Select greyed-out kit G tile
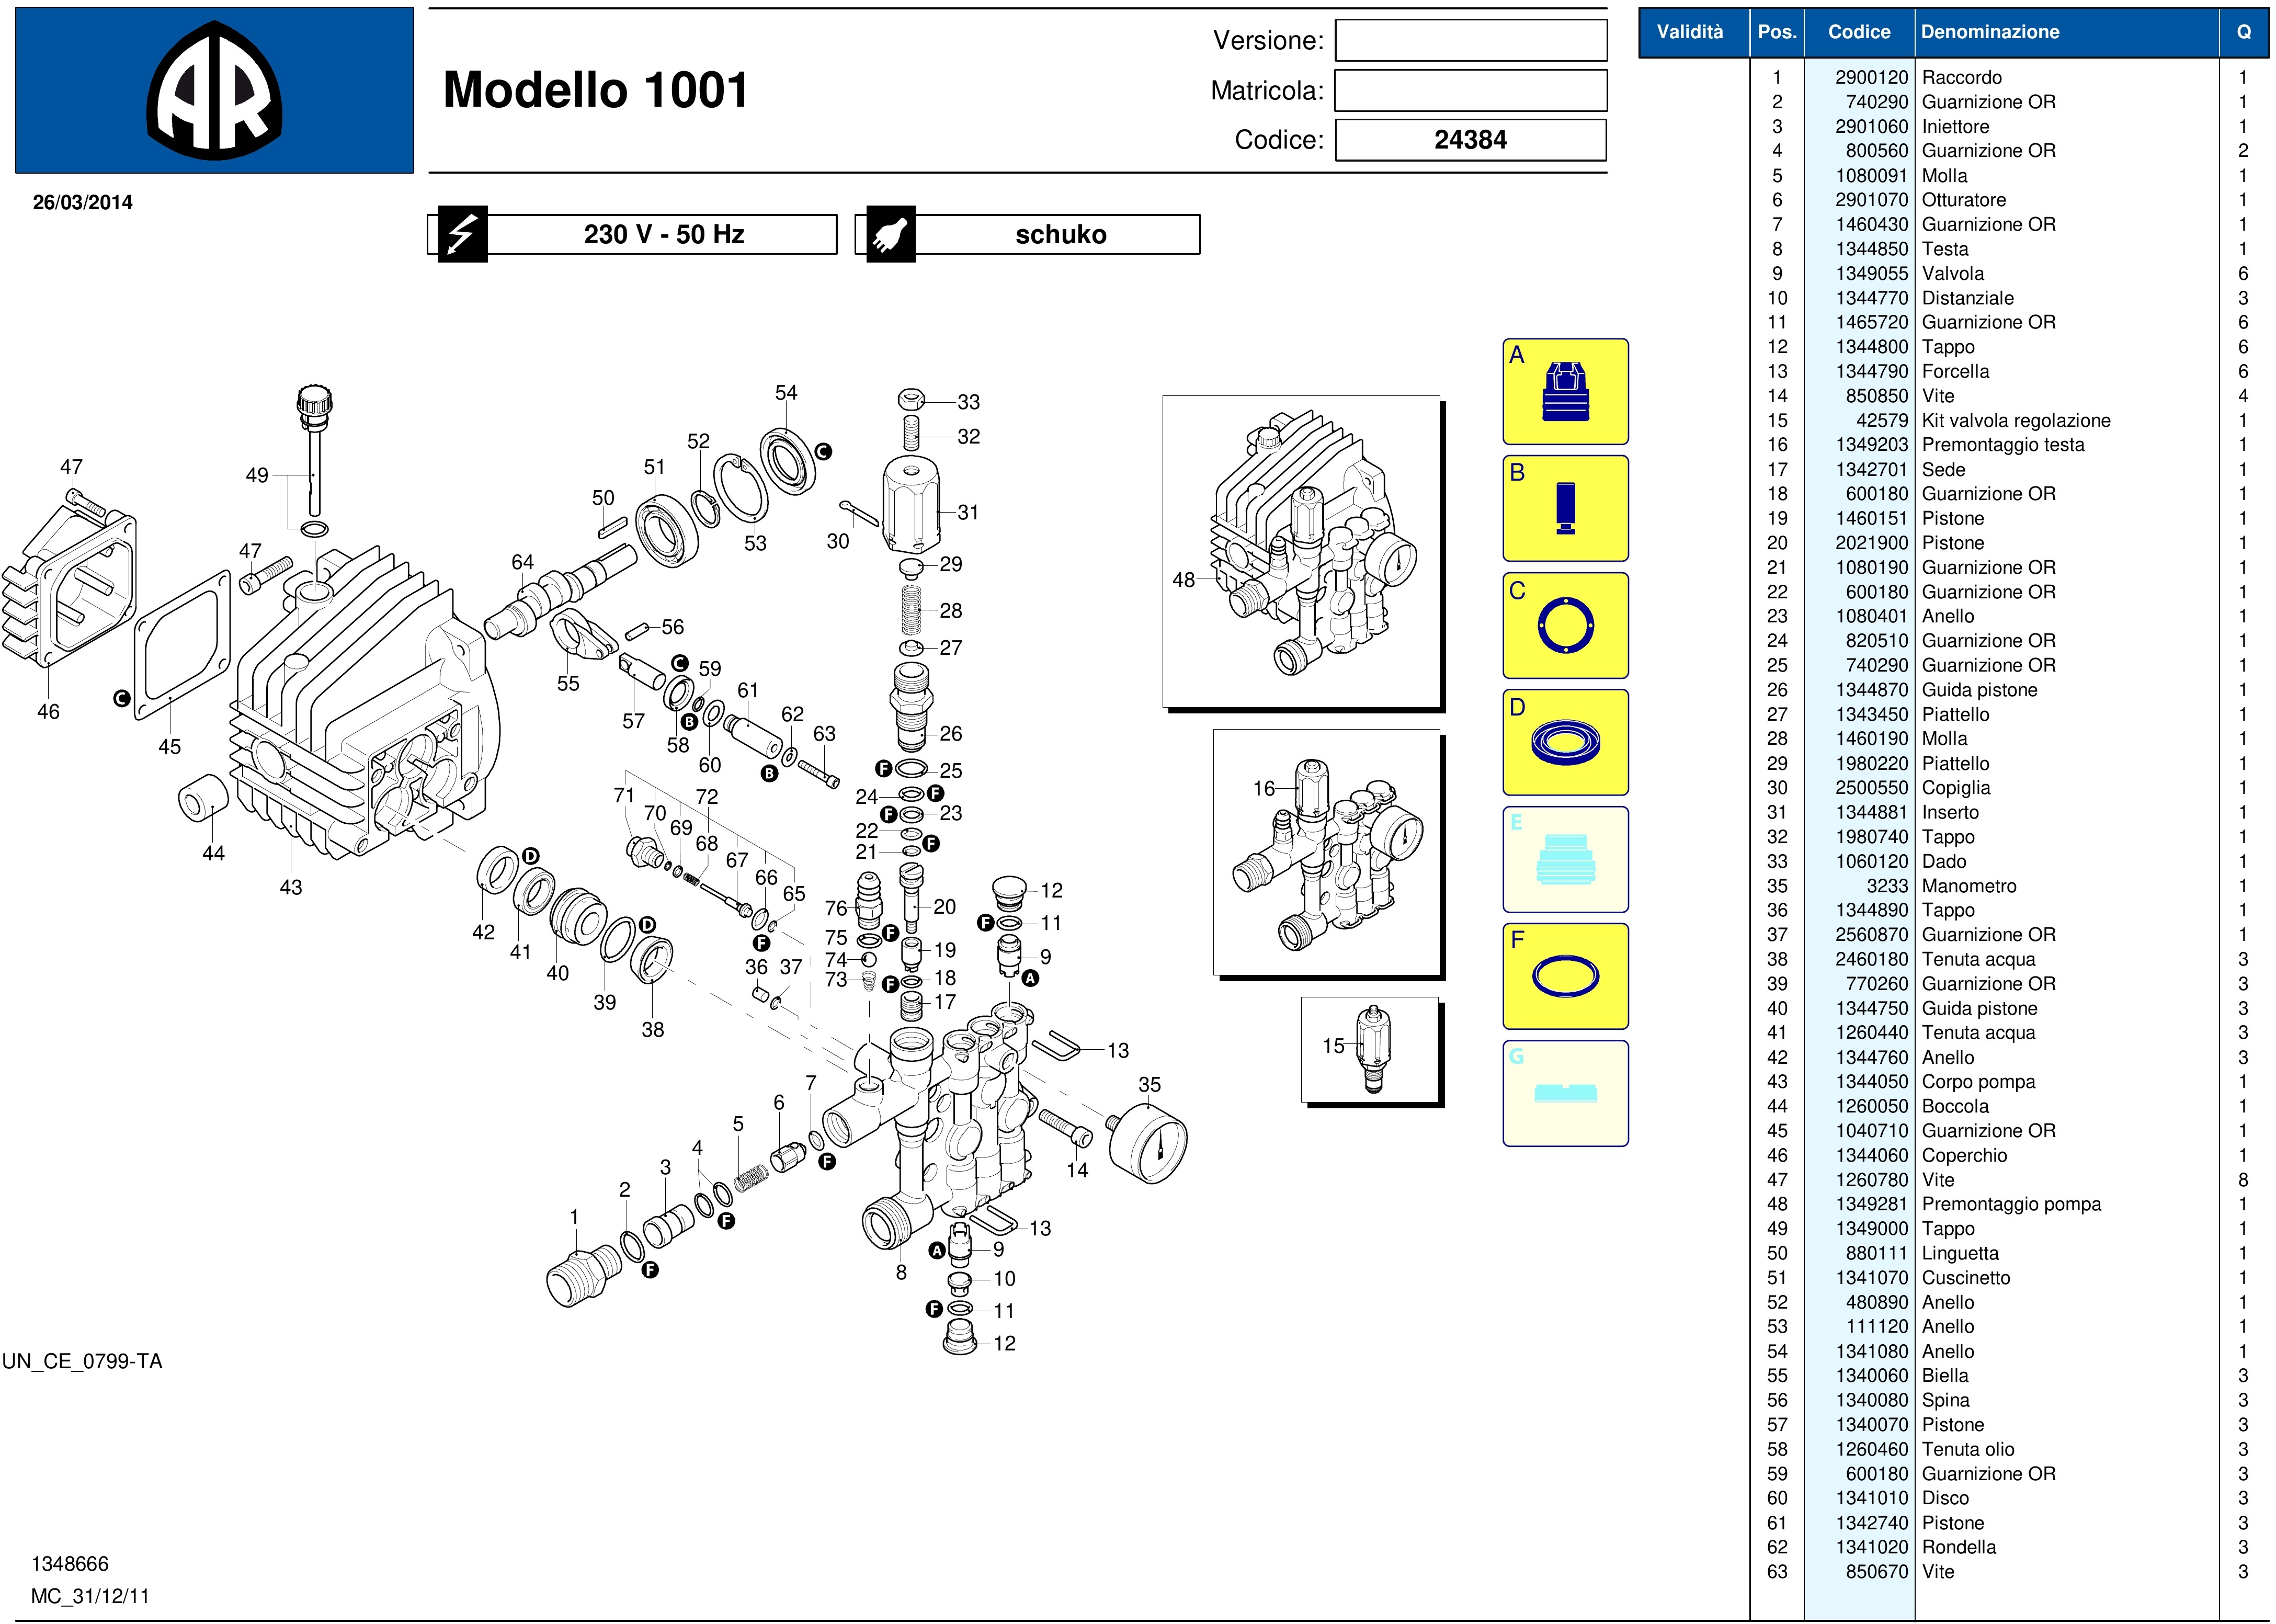Image resolution: width=2276 pixels, height=1624 pixels. [x=1565, y=1093]
